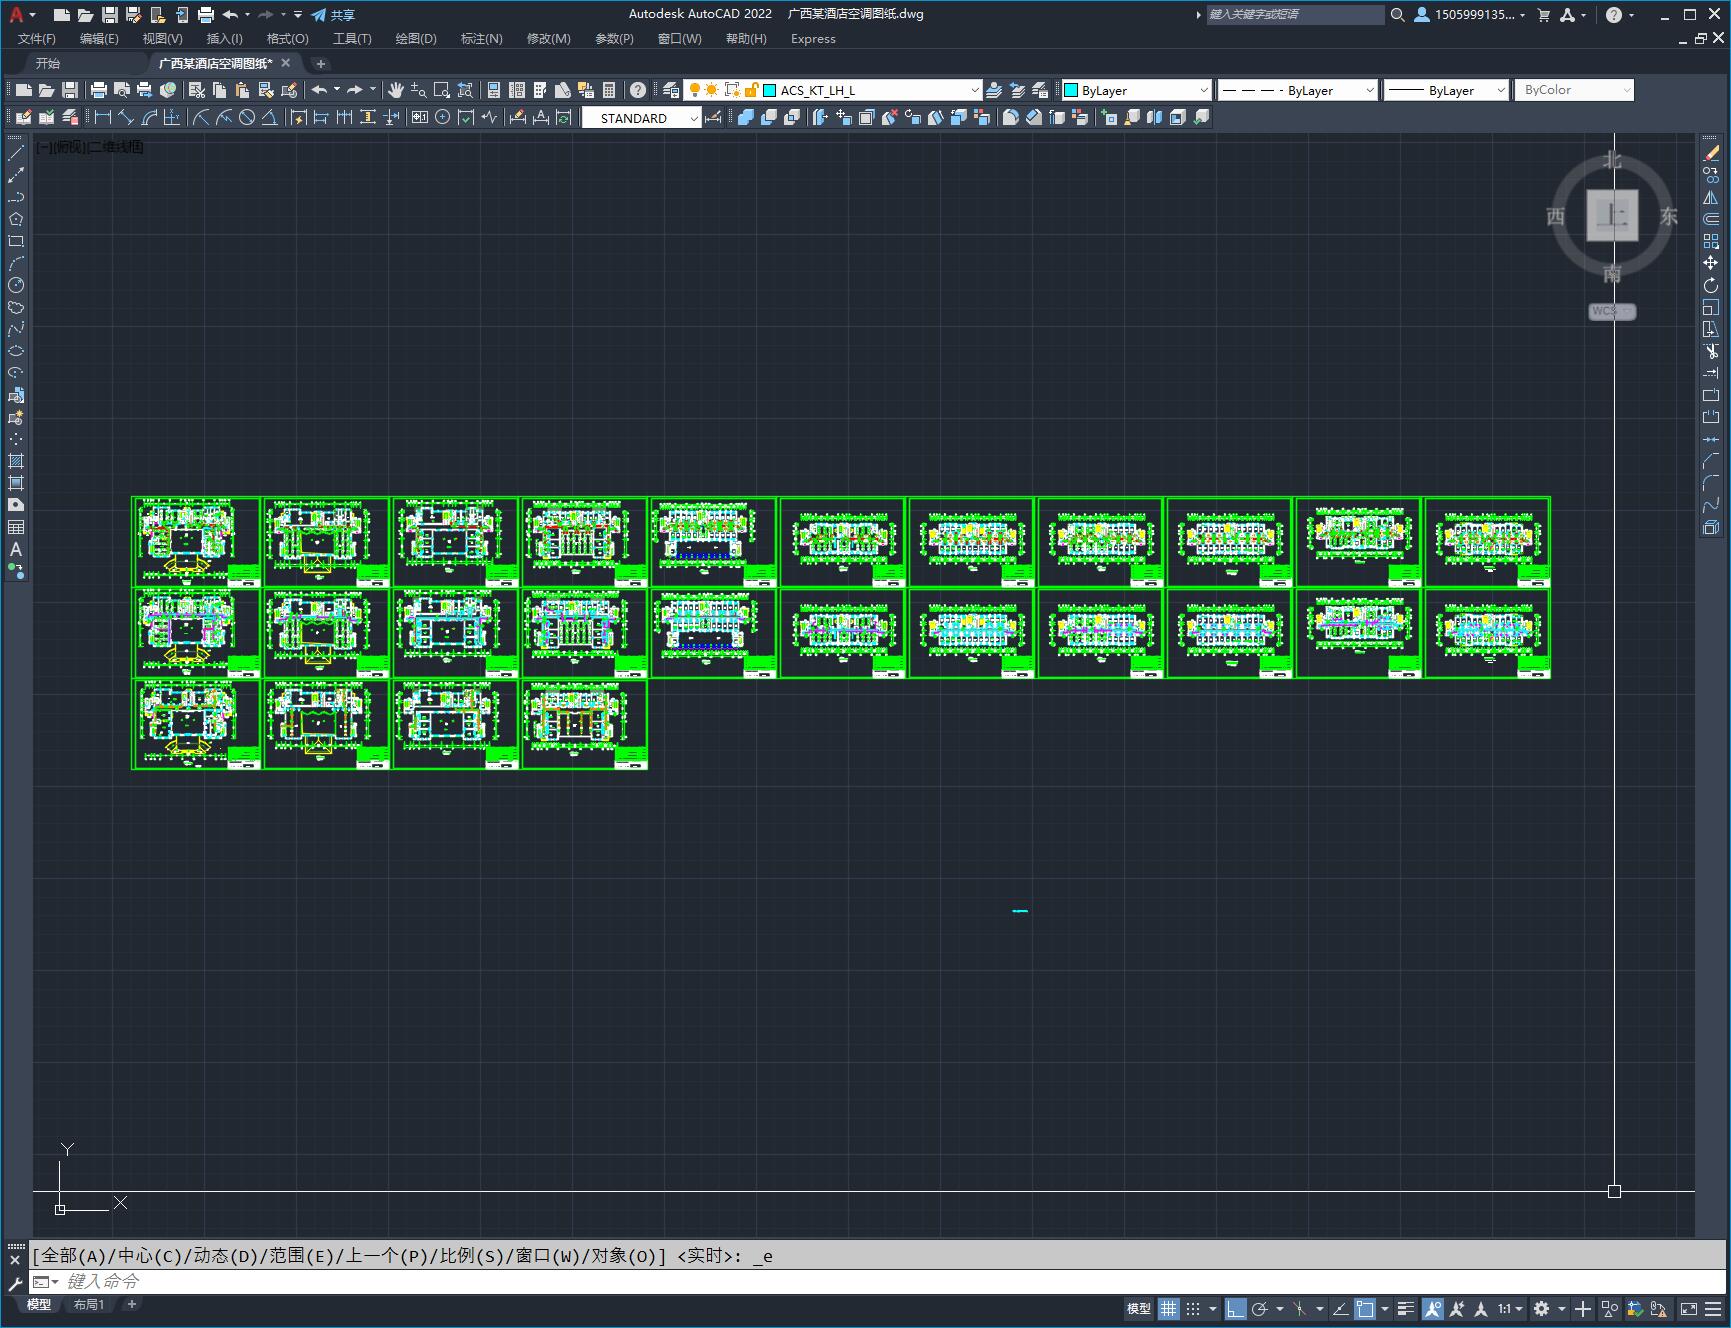
Task: Open the 绘图(D) menu
Action: pos(416,39)
